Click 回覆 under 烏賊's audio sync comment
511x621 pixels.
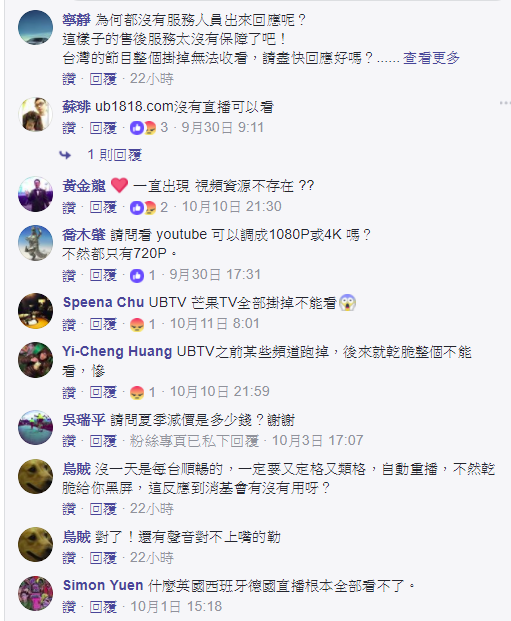click(103, 558)
